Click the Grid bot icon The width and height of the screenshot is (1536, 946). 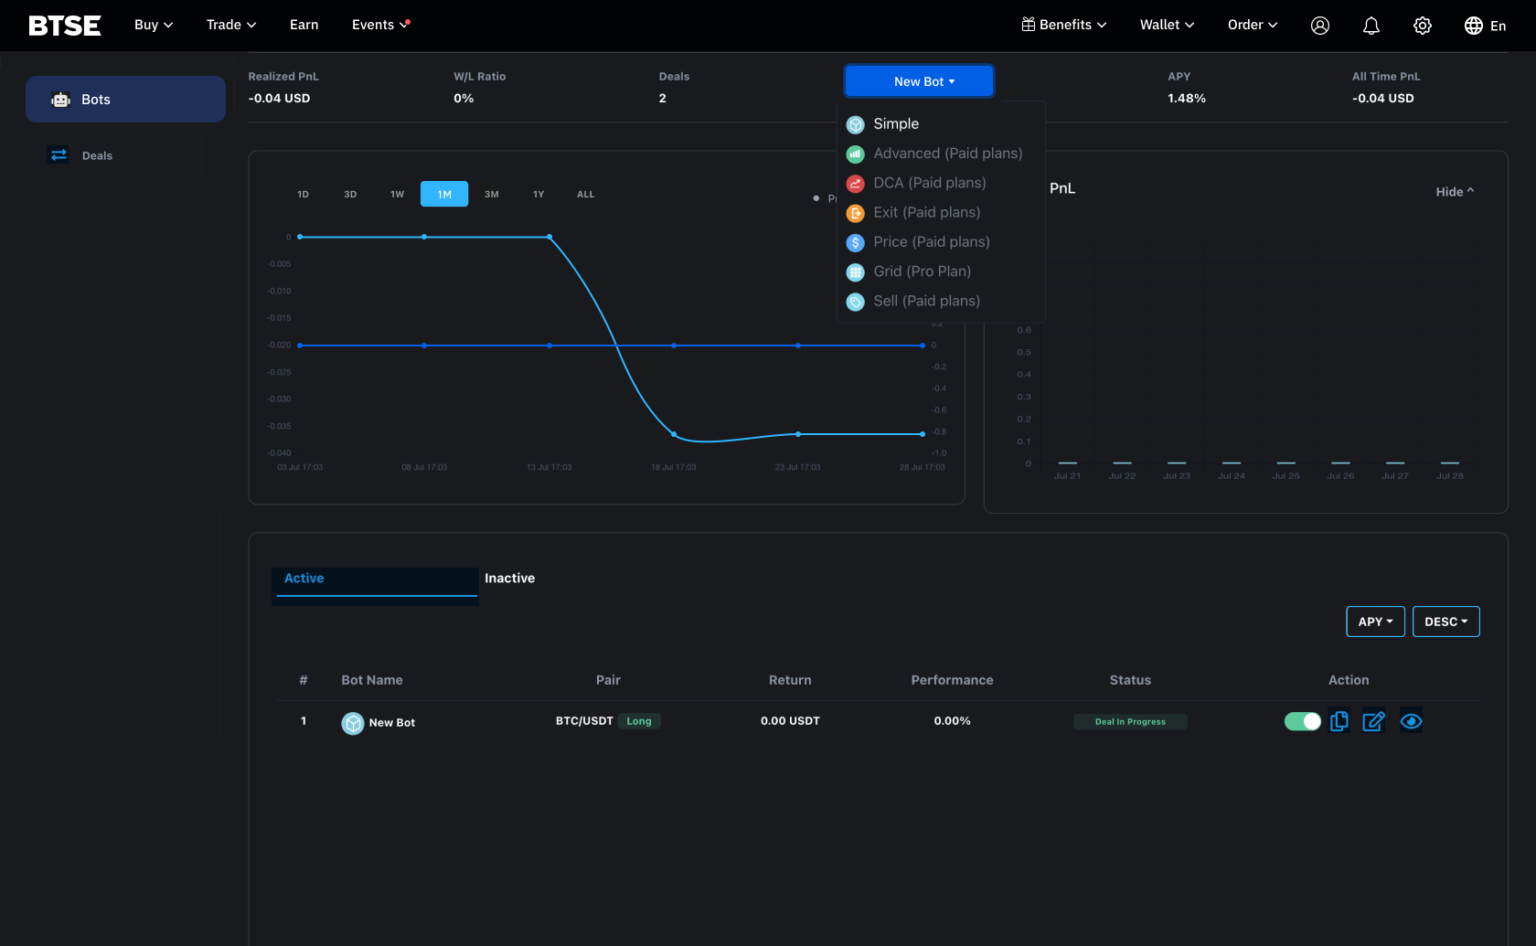point(855,272)
